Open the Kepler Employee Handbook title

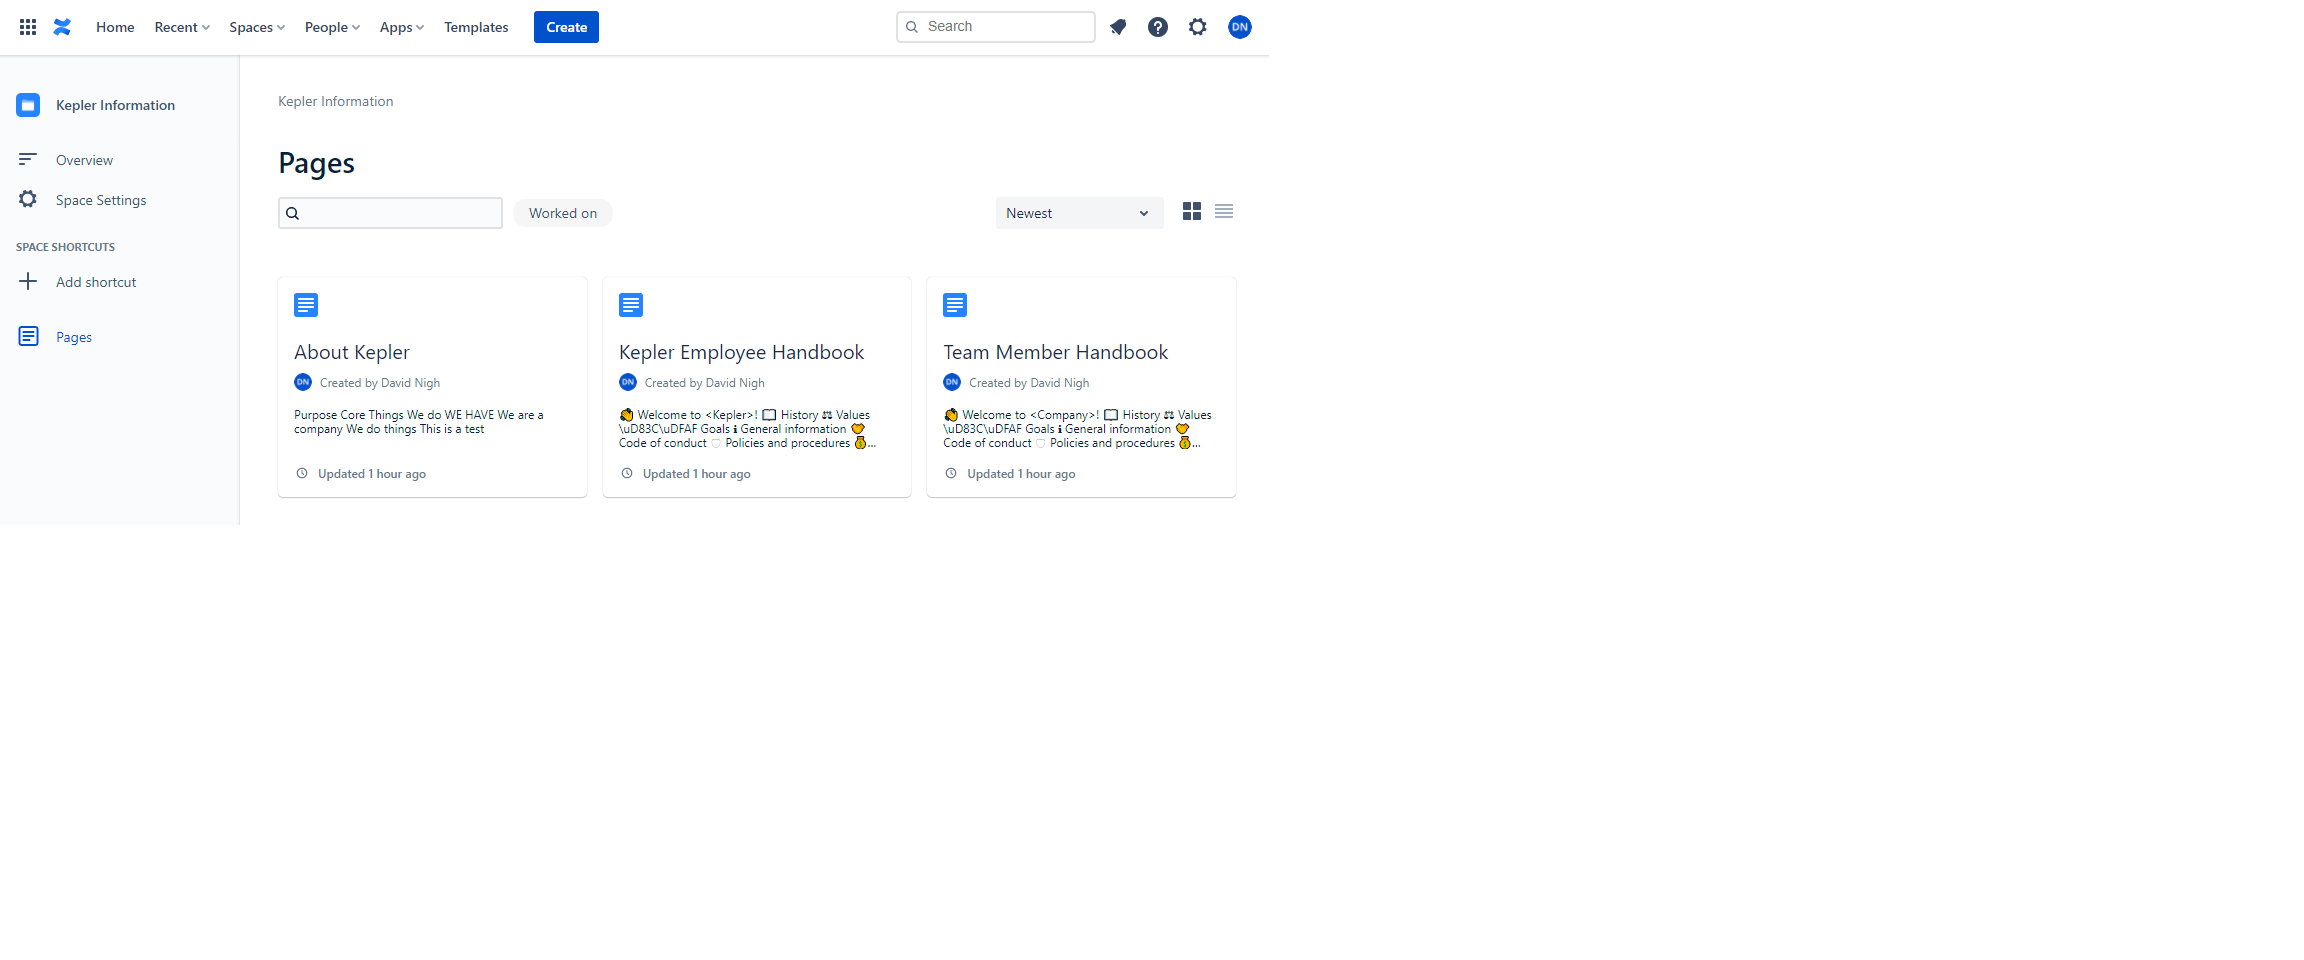[x=741, y=352]
